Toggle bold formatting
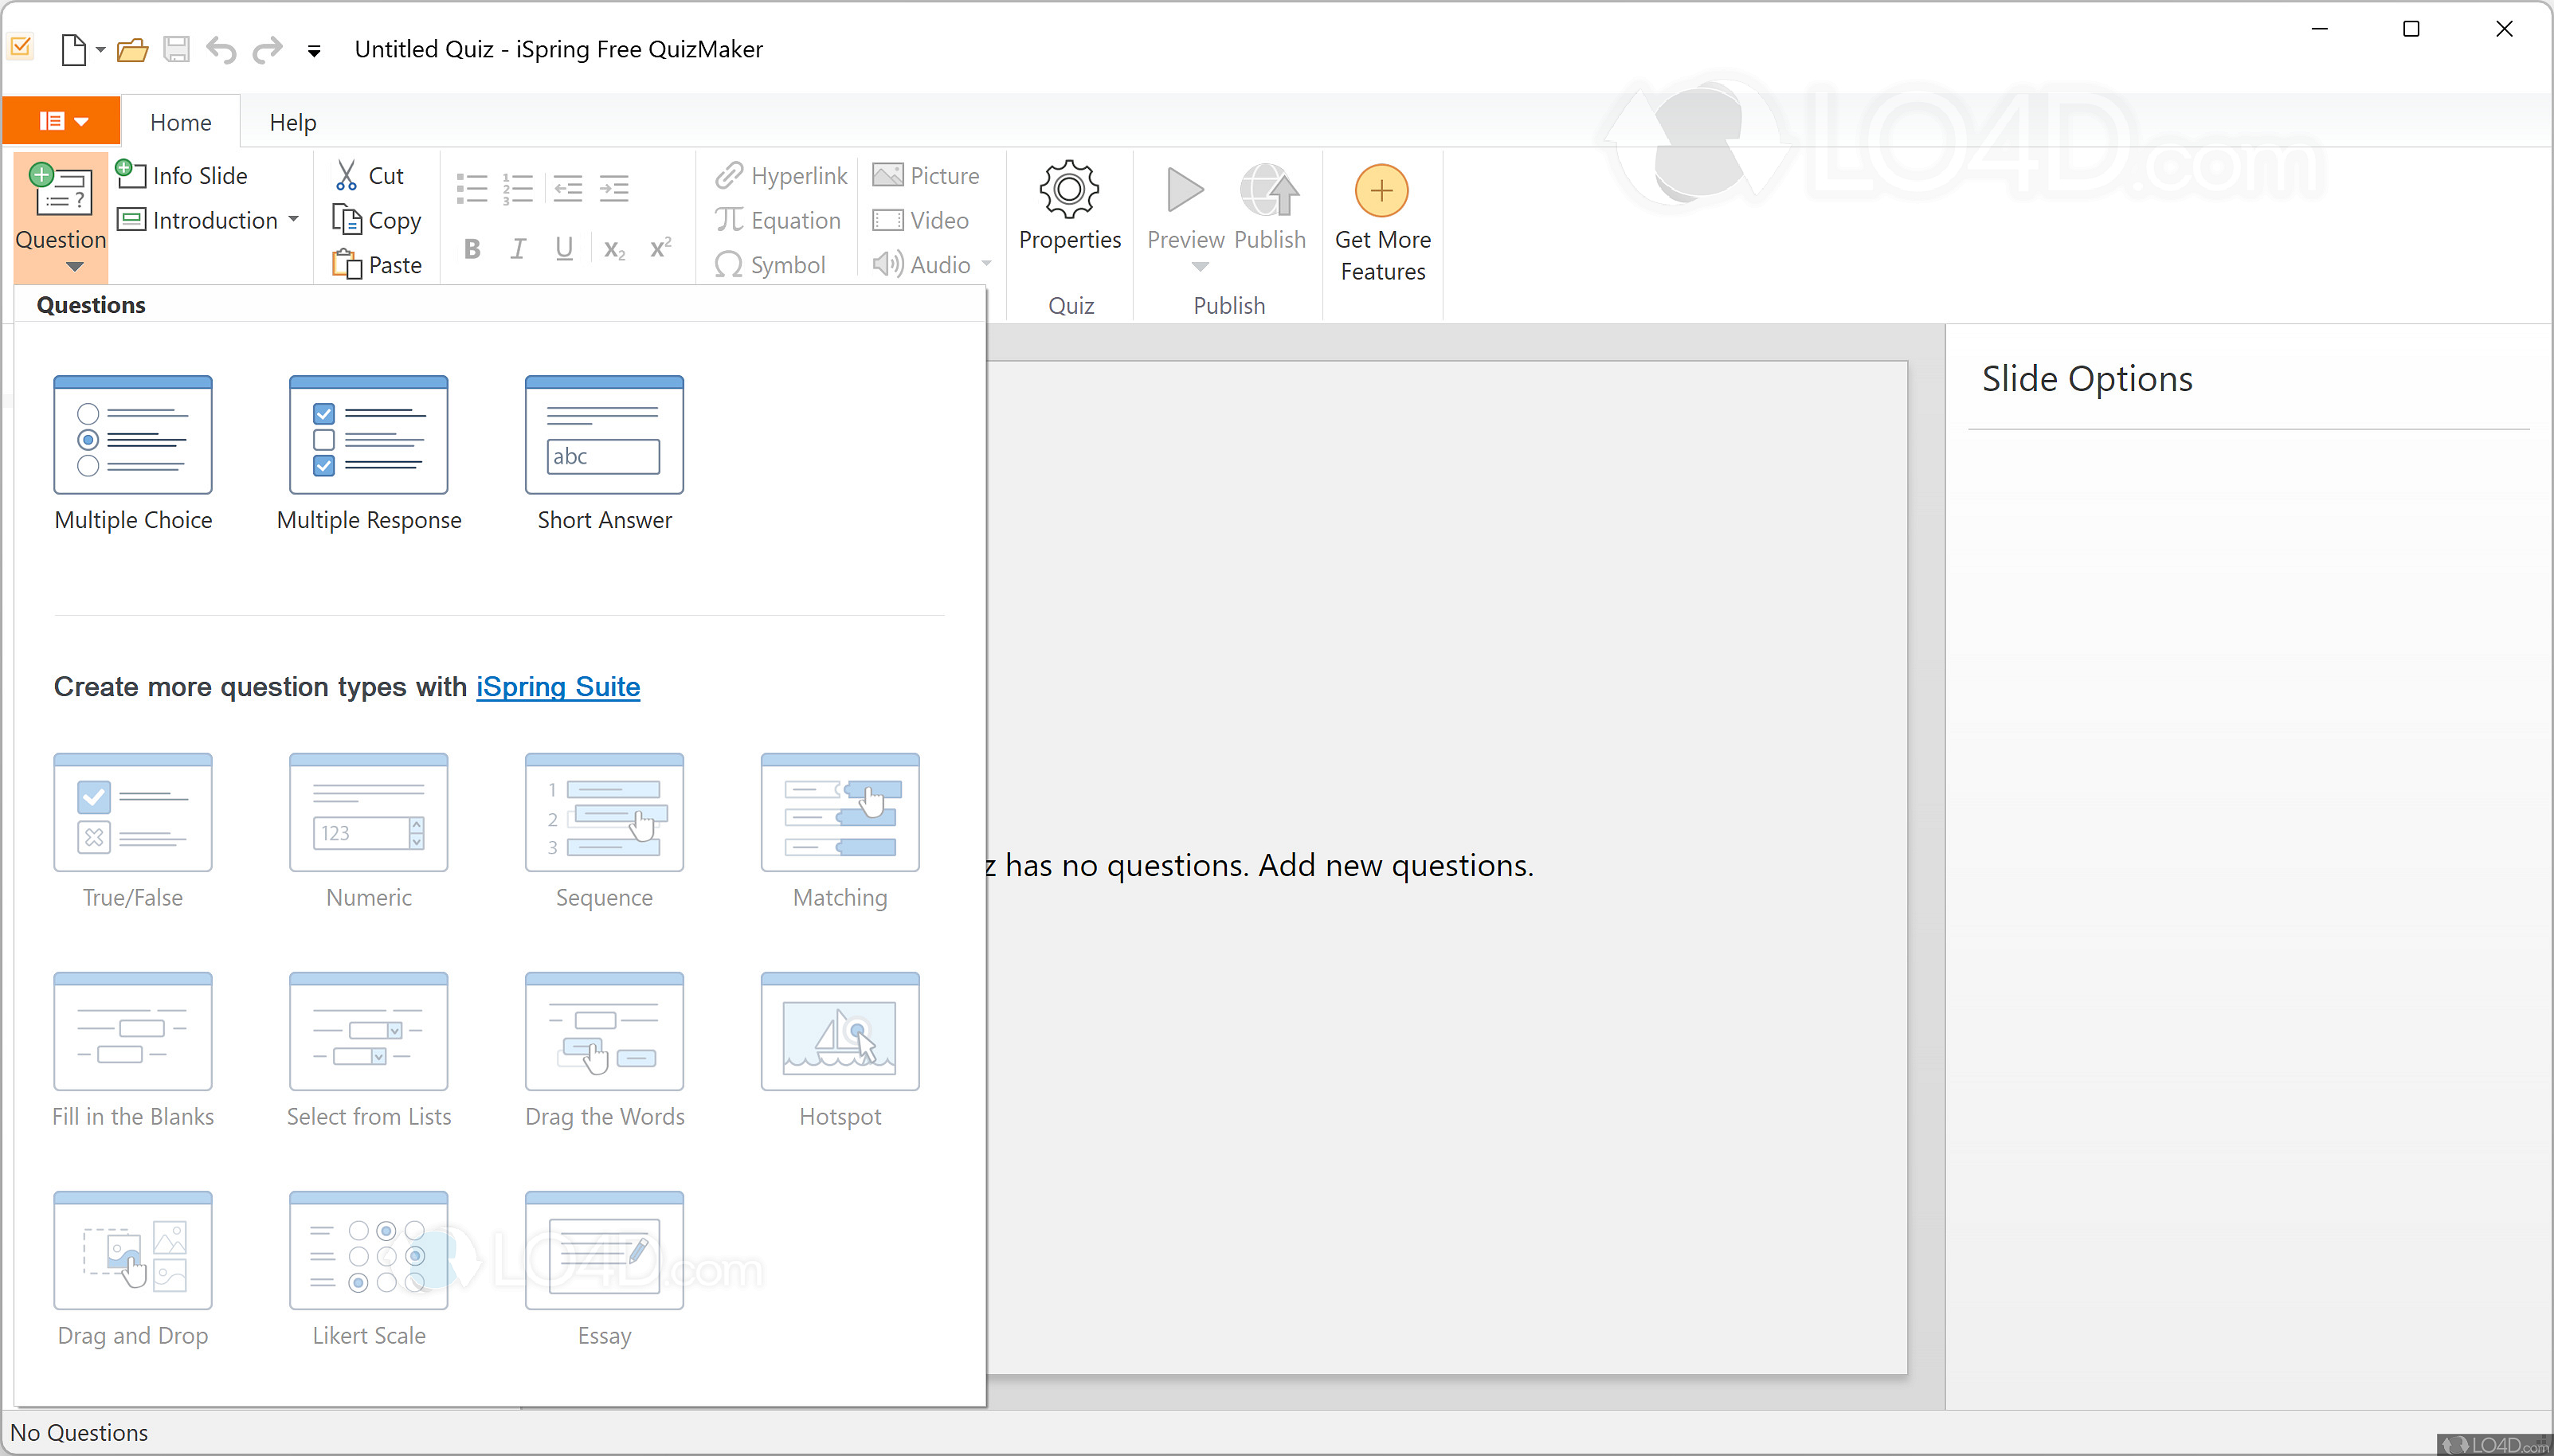 point(471,249)
